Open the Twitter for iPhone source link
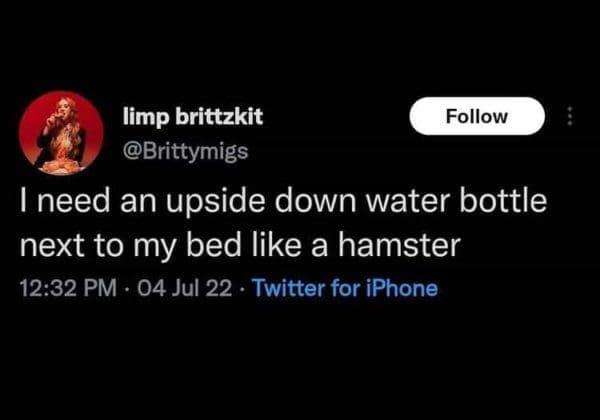This screenshot has height=420, width=600. coord(345,288)
